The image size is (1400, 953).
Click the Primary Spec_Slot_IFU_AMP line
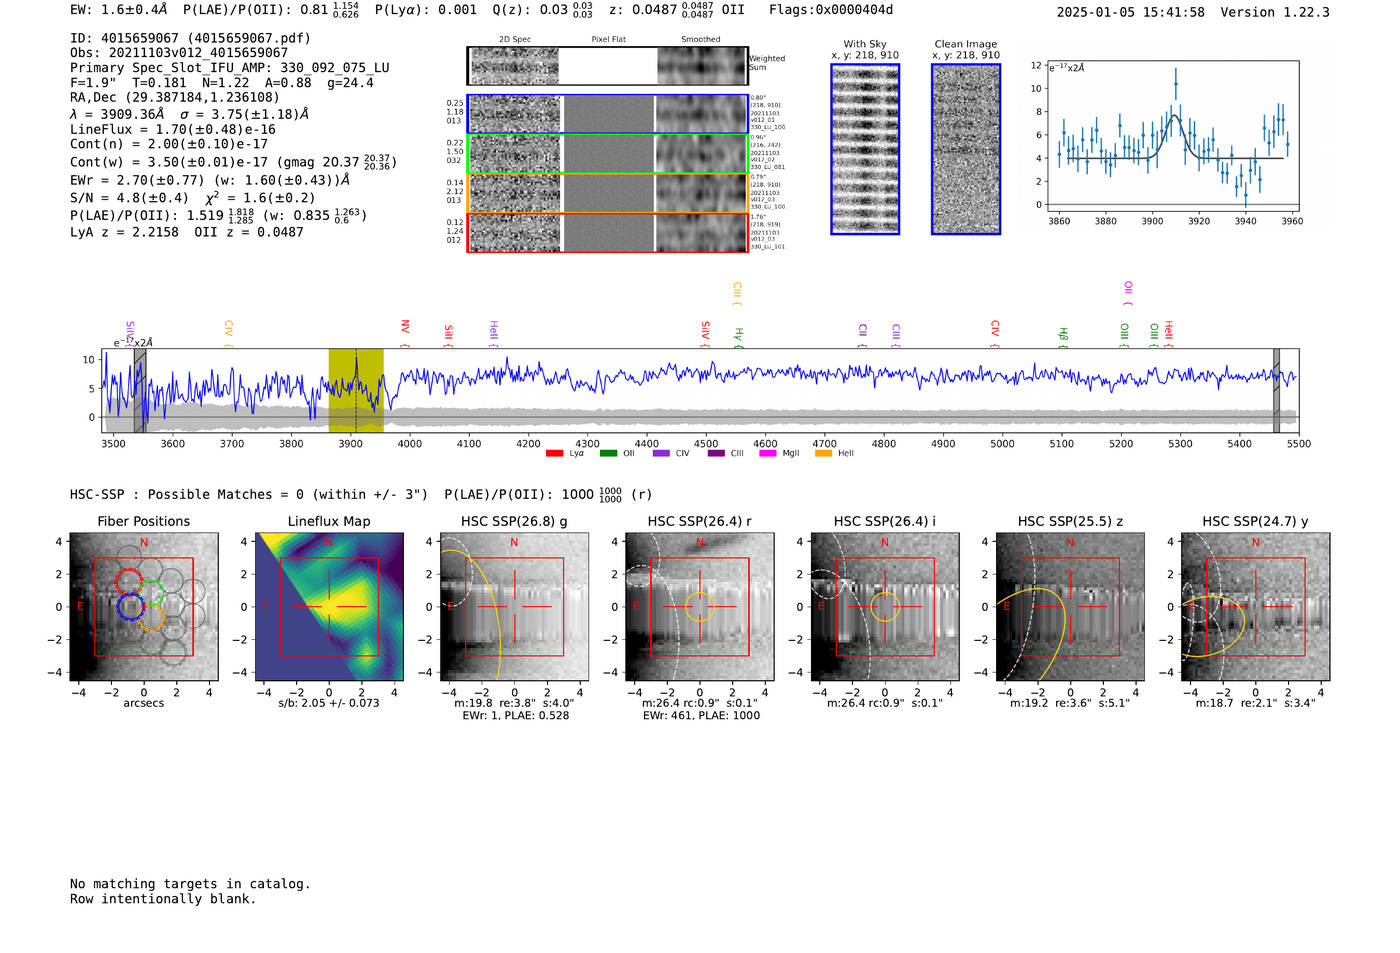pos(230,68)
